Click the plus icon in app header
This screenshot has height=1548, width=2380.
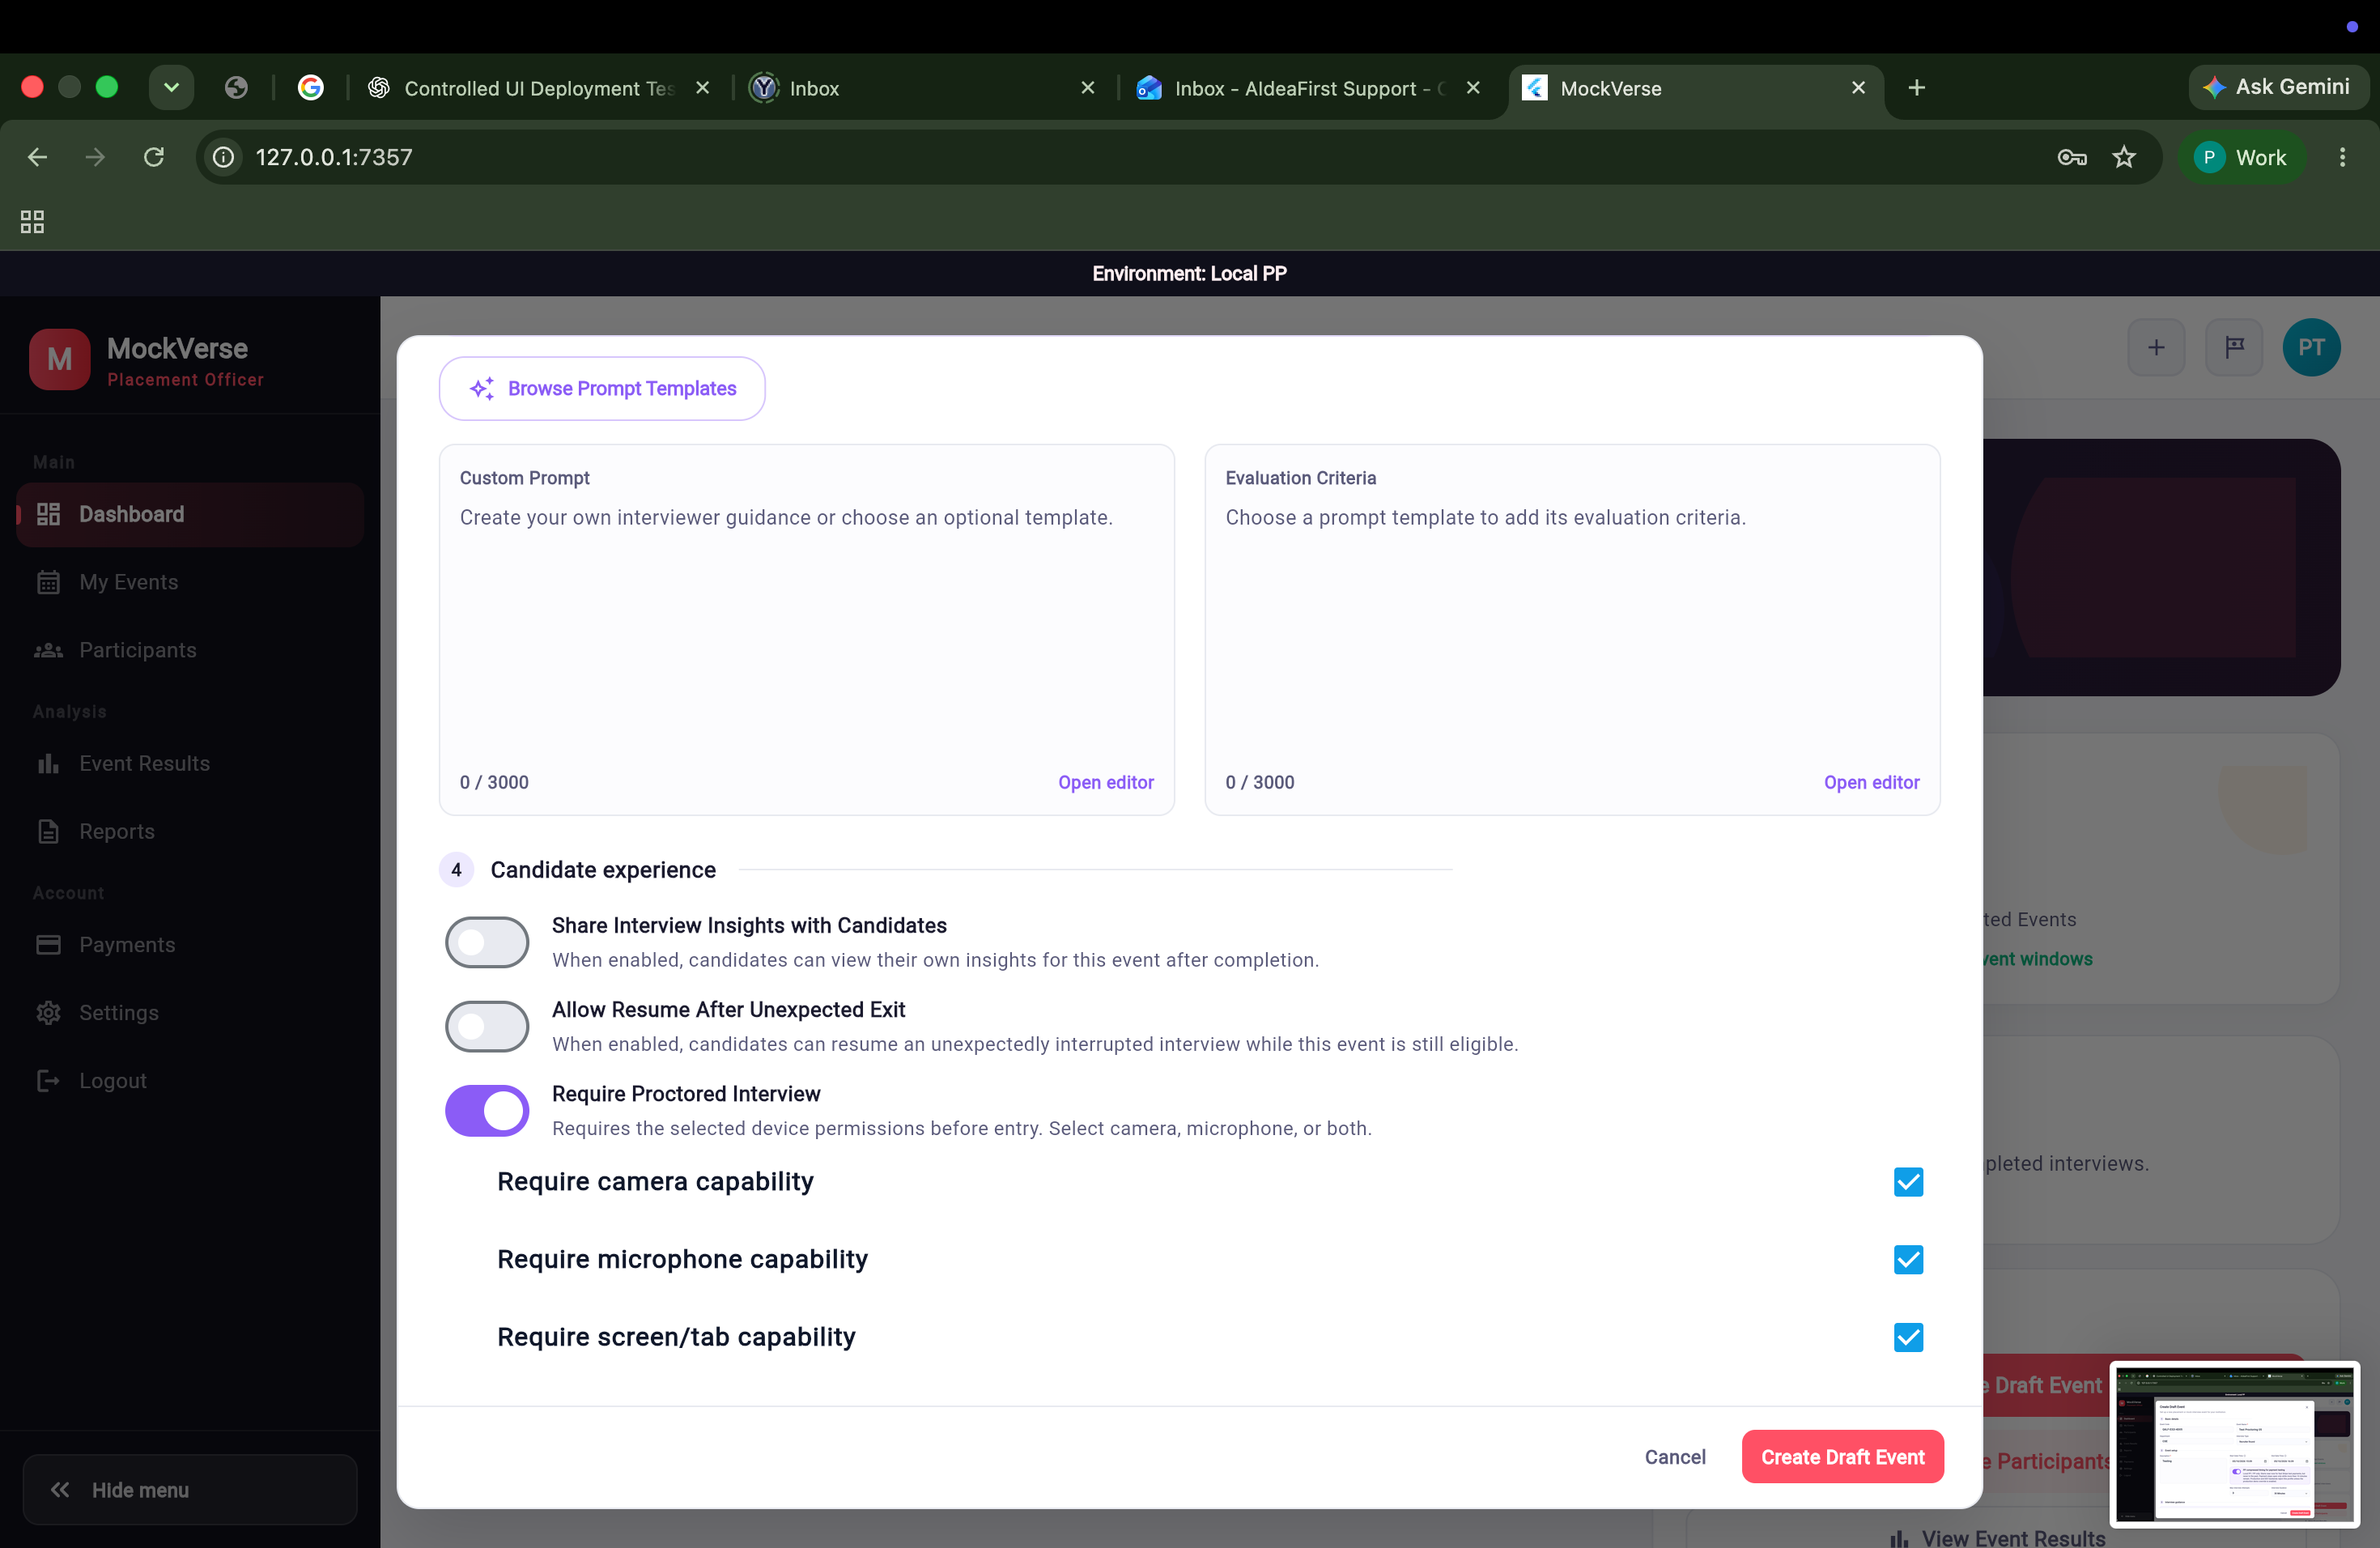pyautogui.click(x=2156, y=347)
